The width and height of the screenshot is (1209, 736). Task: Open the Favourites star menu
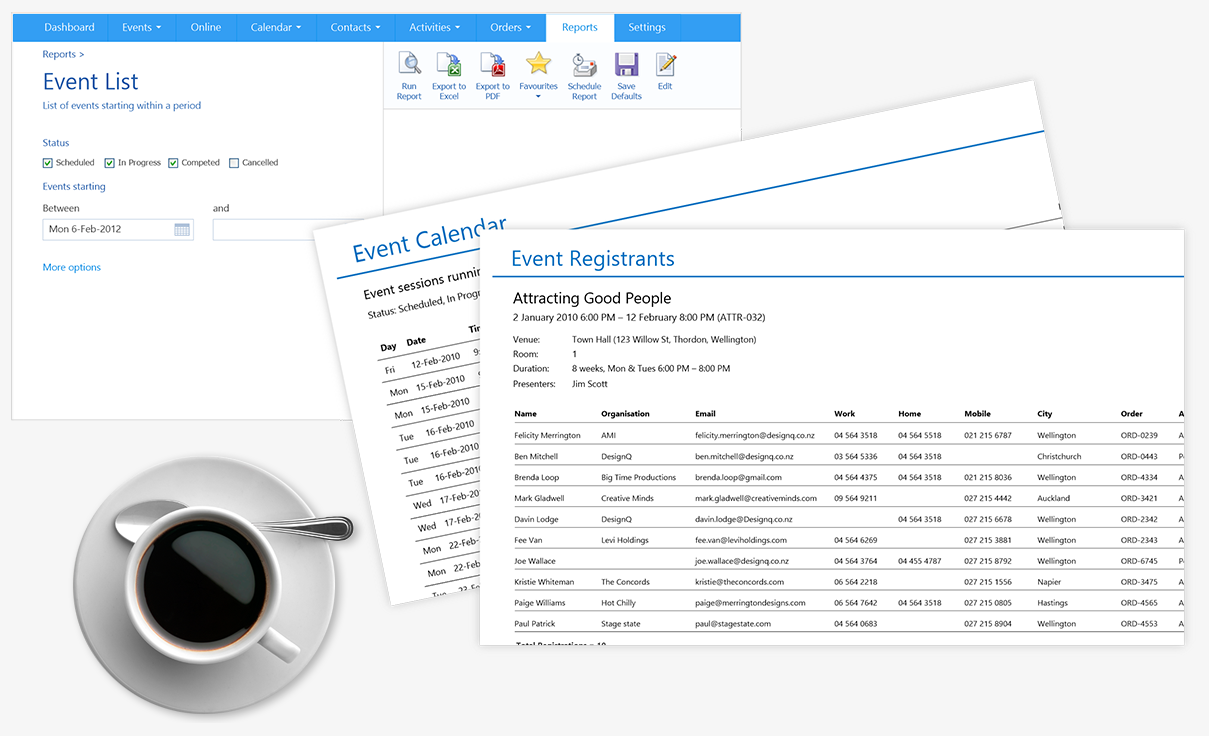click(x=538, y=66)
